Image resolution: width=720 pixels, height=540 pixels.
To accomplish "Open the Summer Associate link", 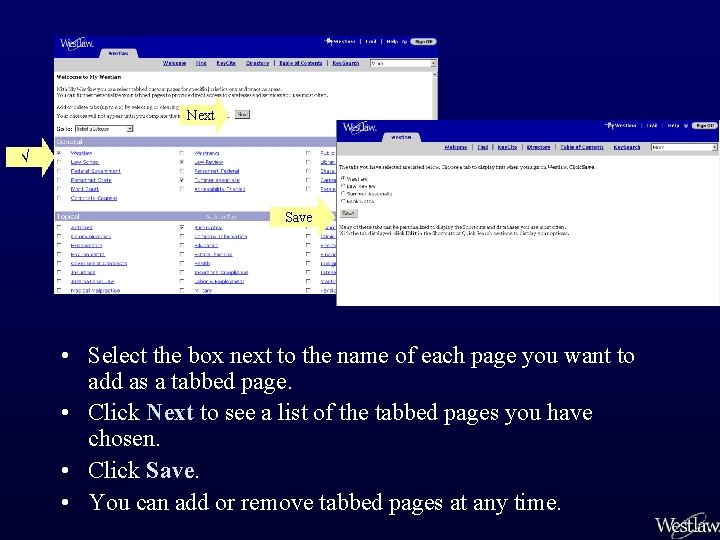I will [x=217, y=180].
